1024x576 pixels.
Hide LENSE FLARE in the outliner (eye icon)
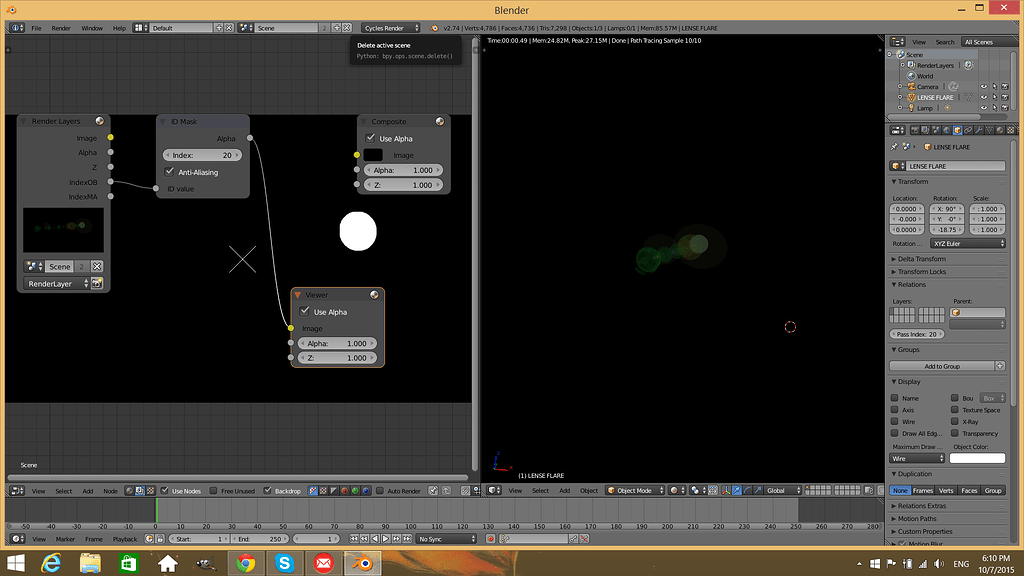point(984,97)
